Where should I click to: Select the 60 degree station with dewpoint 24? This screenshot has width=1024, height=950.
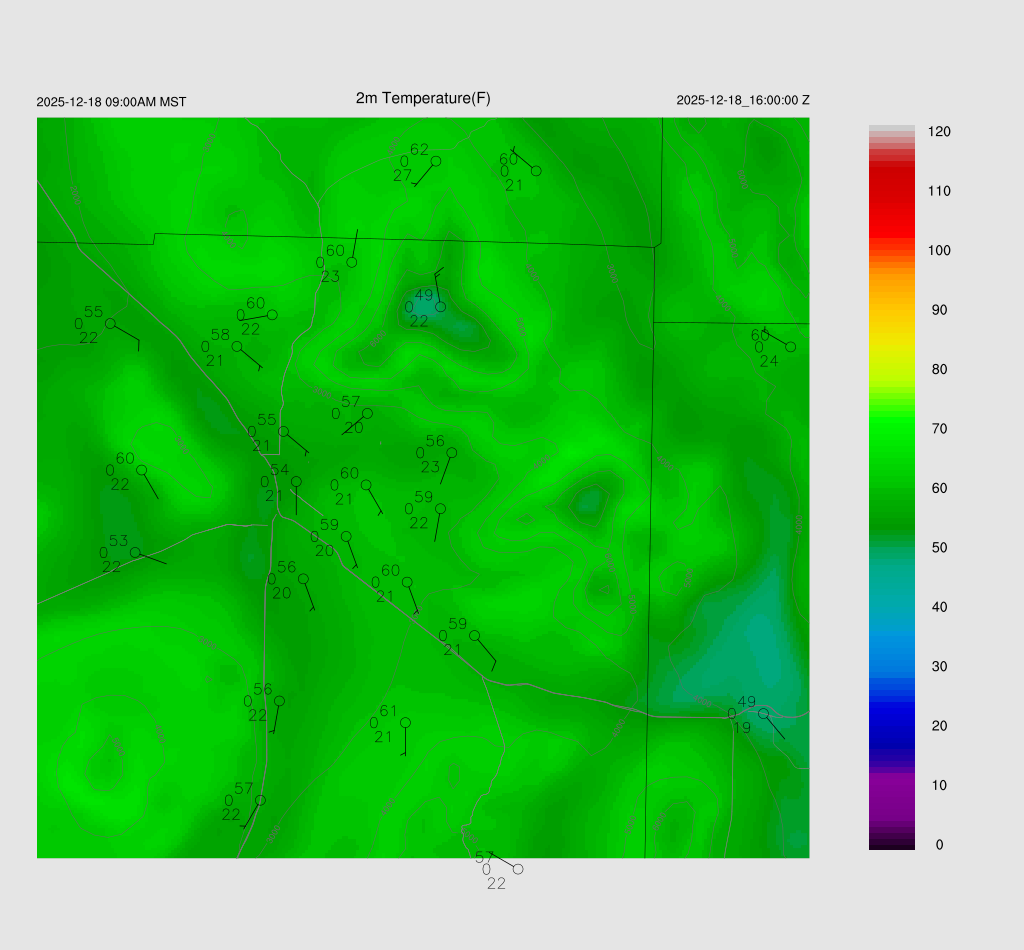790,346
